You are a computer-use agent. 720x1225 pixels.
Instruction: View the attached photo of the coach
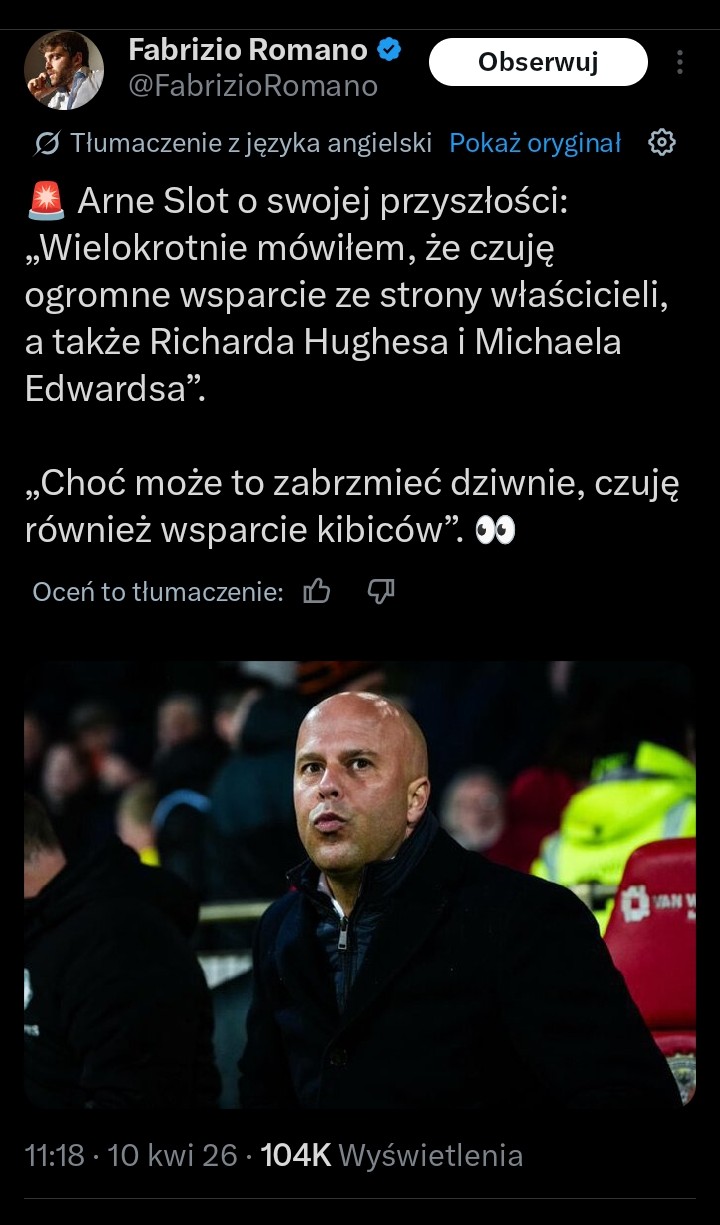point(360,884)
